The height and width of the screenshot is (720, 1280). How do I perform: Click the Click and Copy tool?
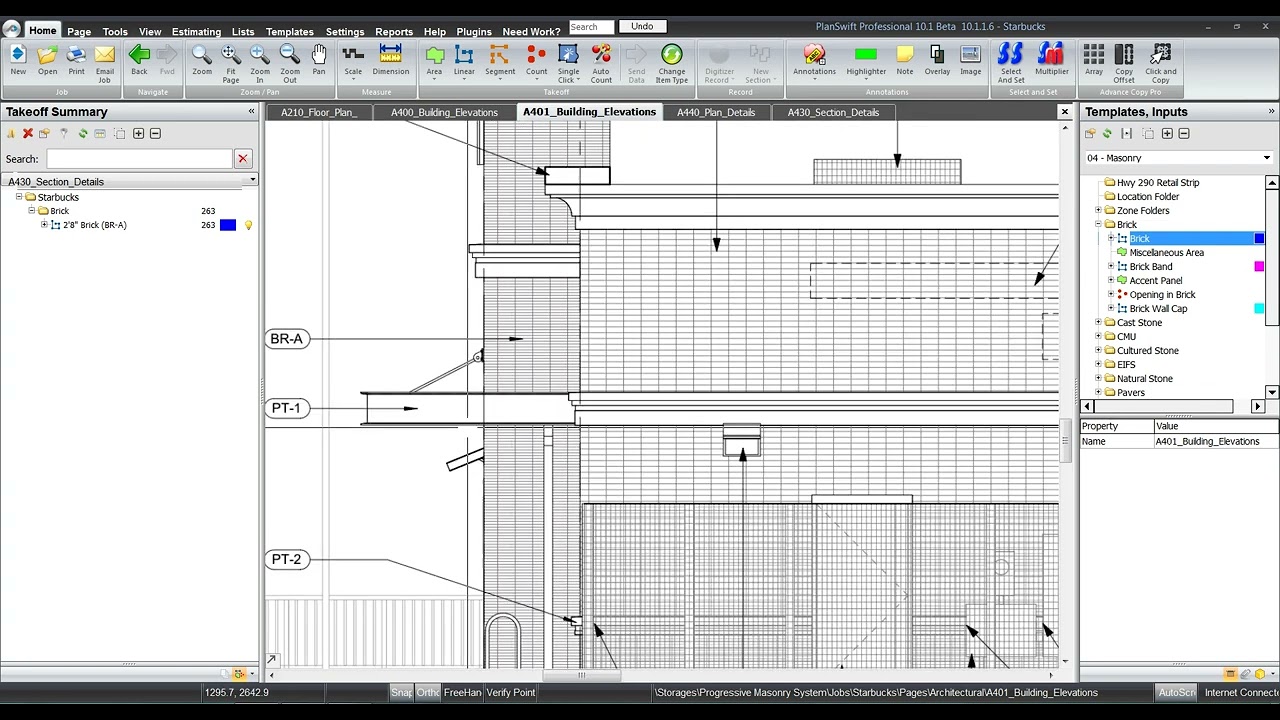pyautogui.click(x=1160, y=62)
